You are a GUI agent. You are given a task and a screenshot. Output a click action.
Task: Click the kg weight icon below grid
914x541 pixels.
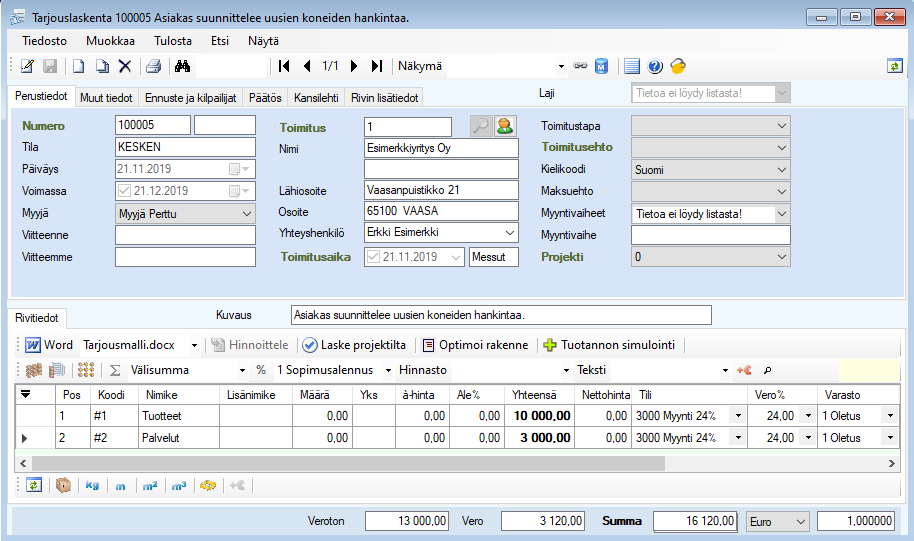pyautogui.click(x=92, y=485)
